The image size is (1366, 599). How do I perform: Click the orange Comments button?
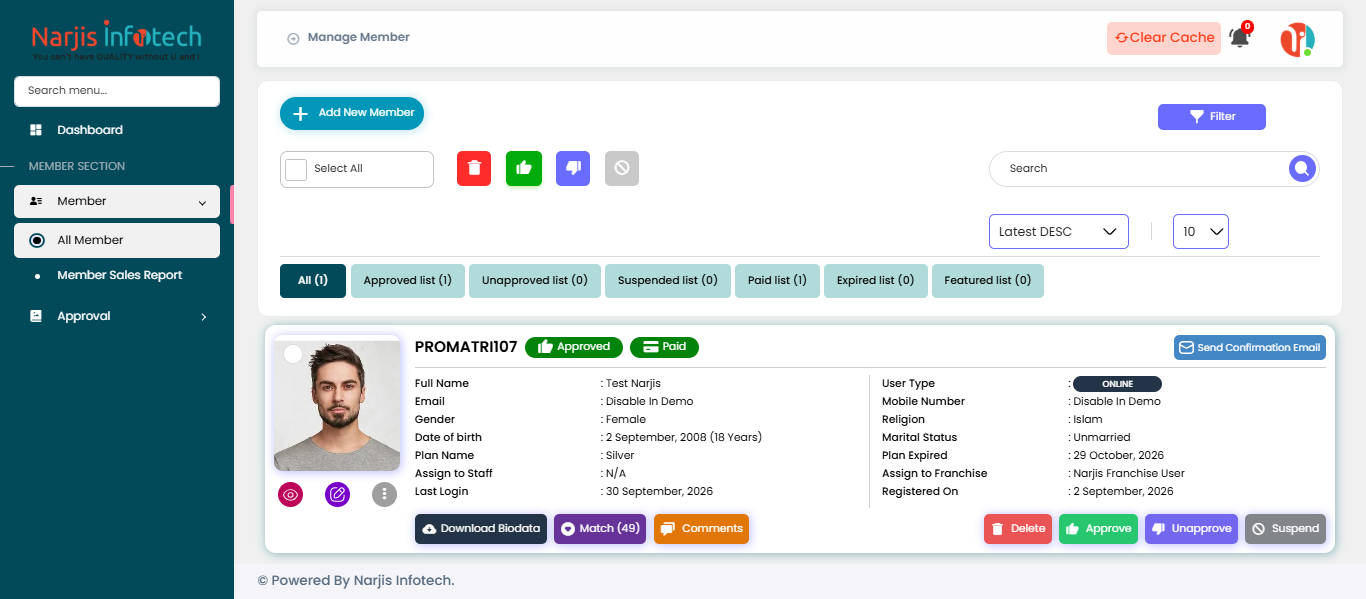pos(701,529)
